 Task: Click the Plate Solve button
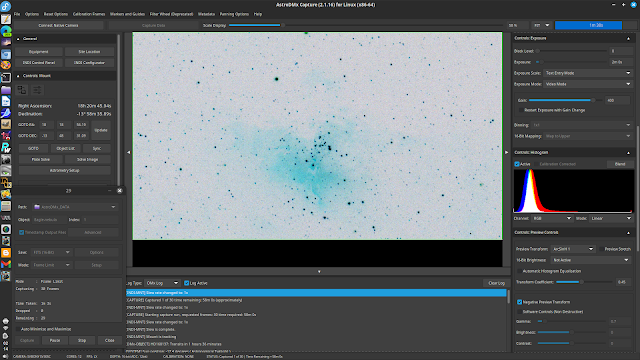point(41,159)
